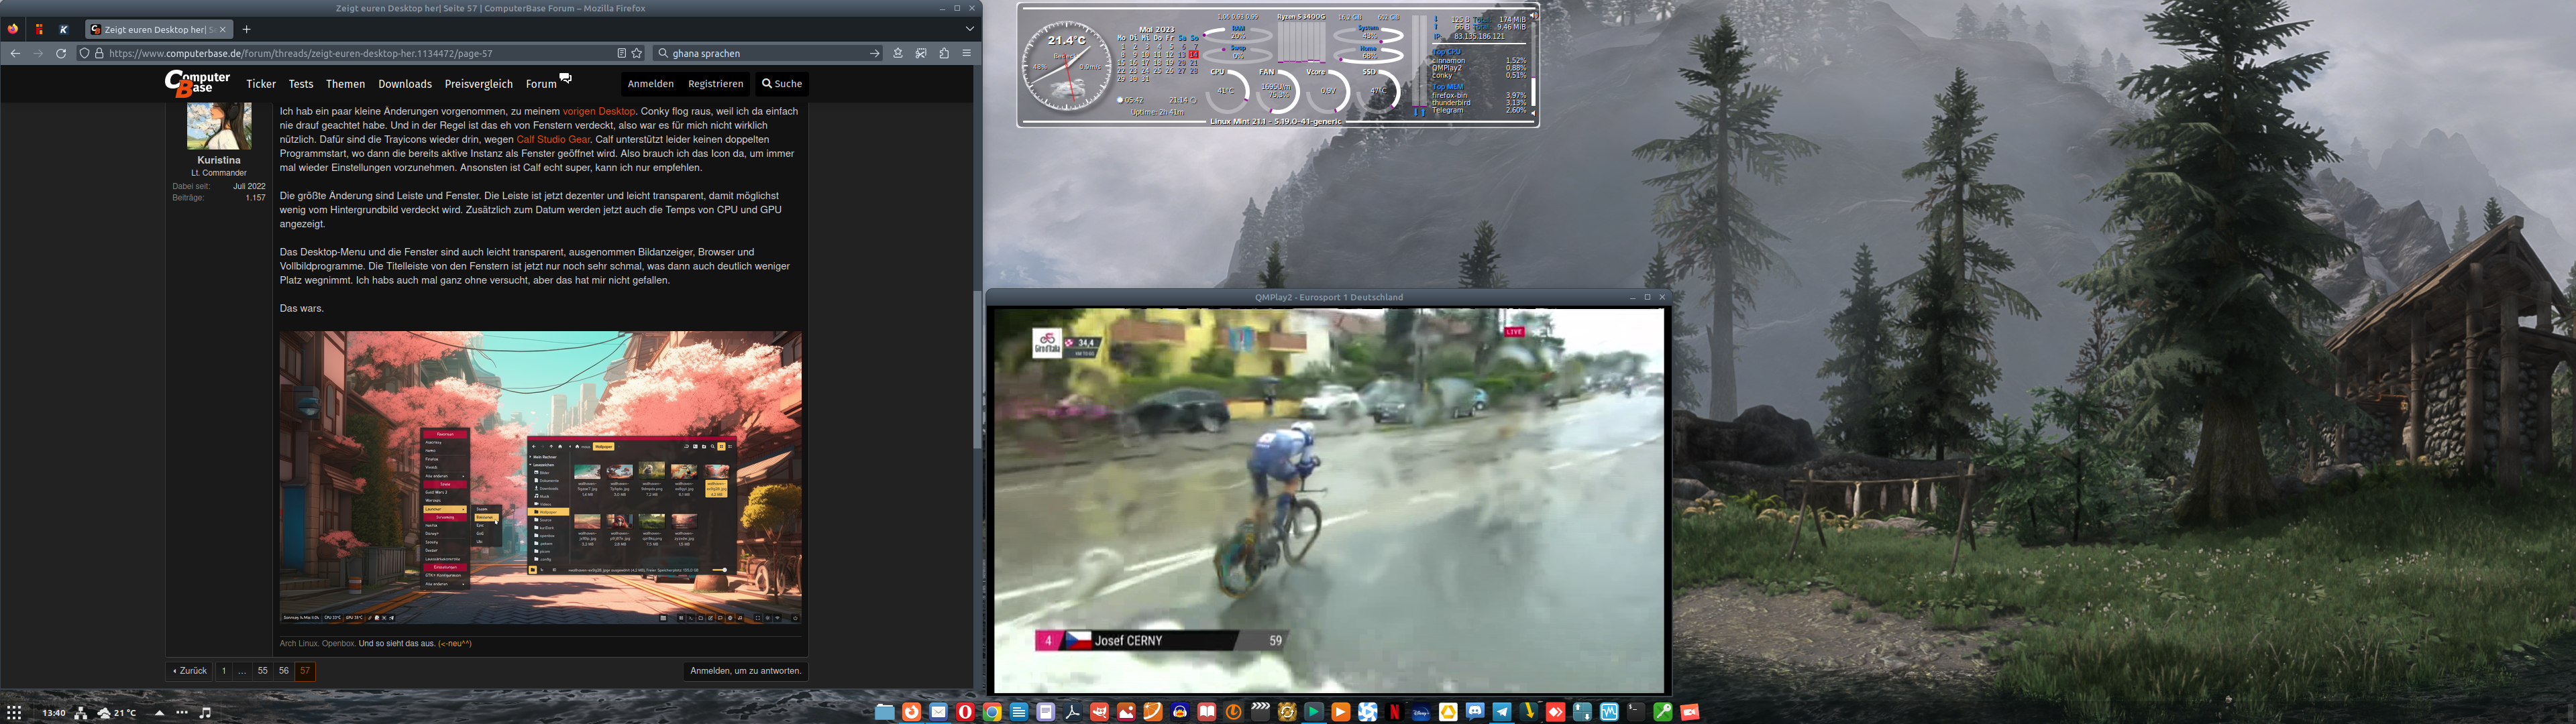The width and height of the screenshot is (2576, 724).
Task: Click the volume/audio icon in taskbar
Action: (x=205, y=711)
